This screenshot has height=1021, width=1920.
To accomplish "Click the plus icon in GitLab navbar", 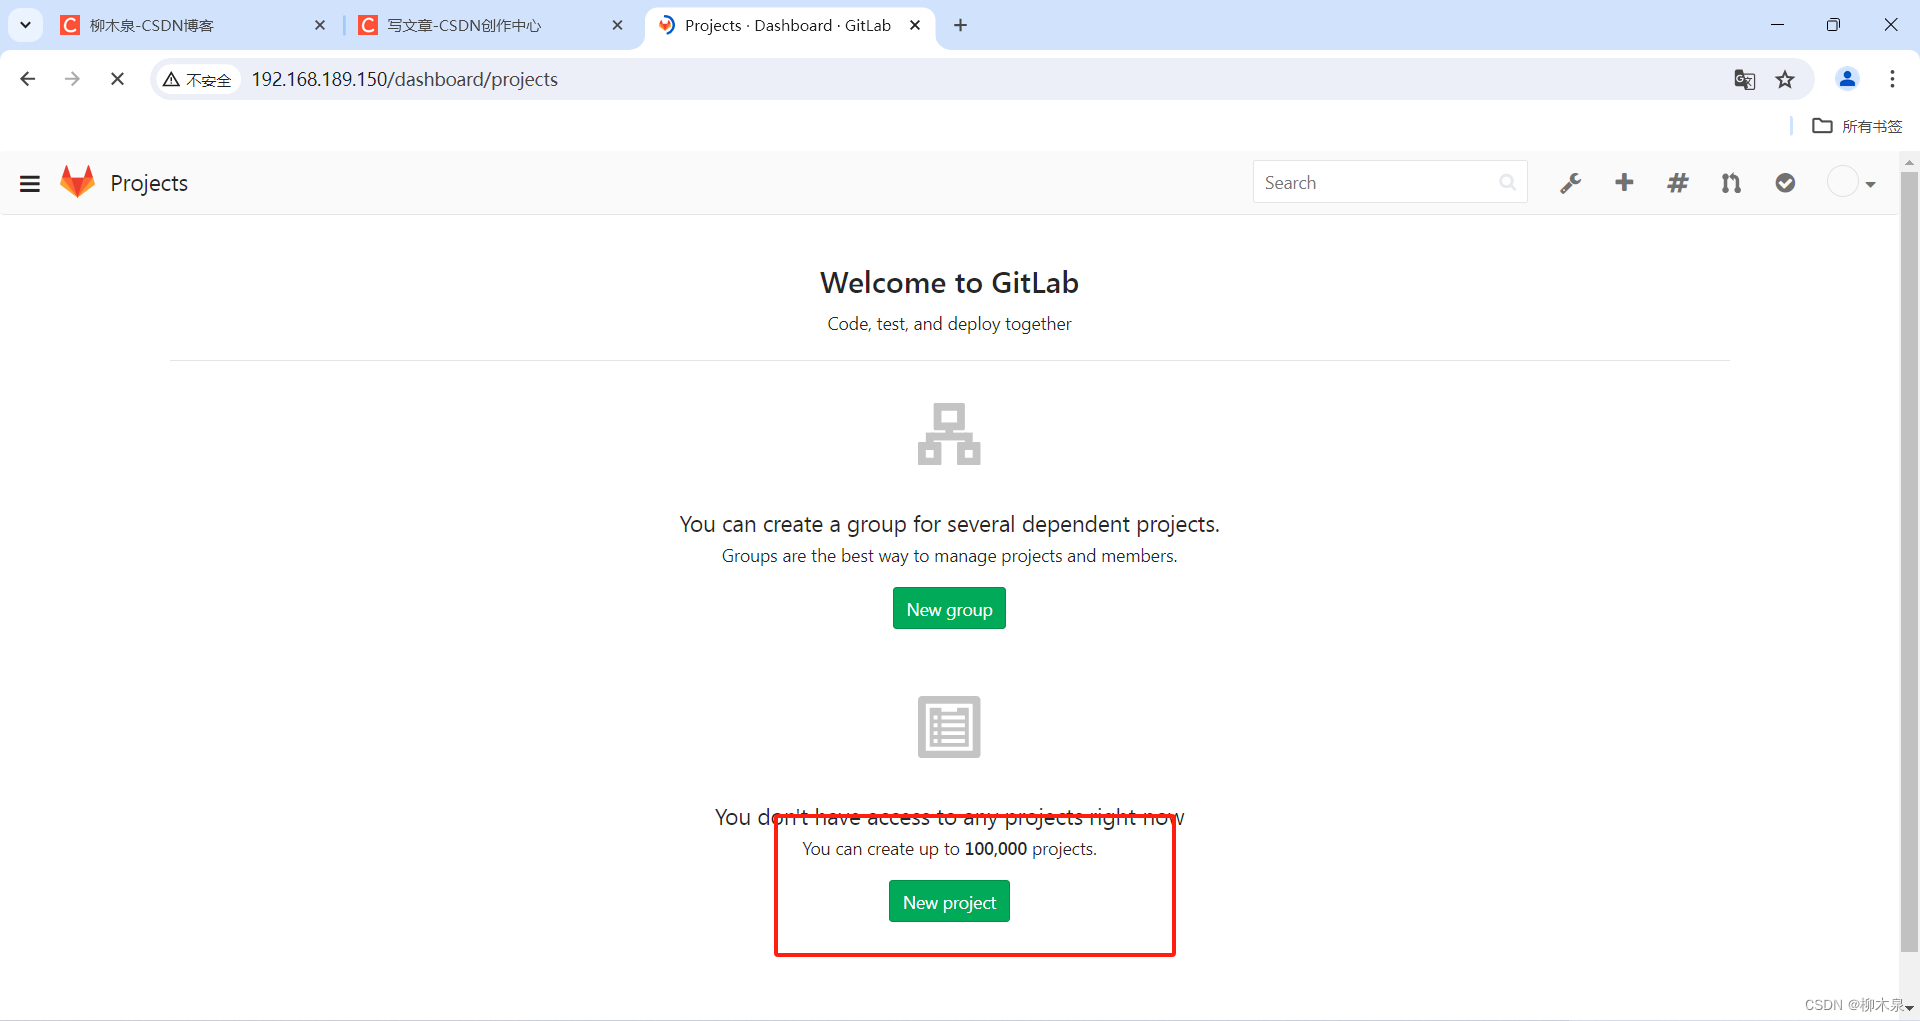I will (x=1624, y=182).
